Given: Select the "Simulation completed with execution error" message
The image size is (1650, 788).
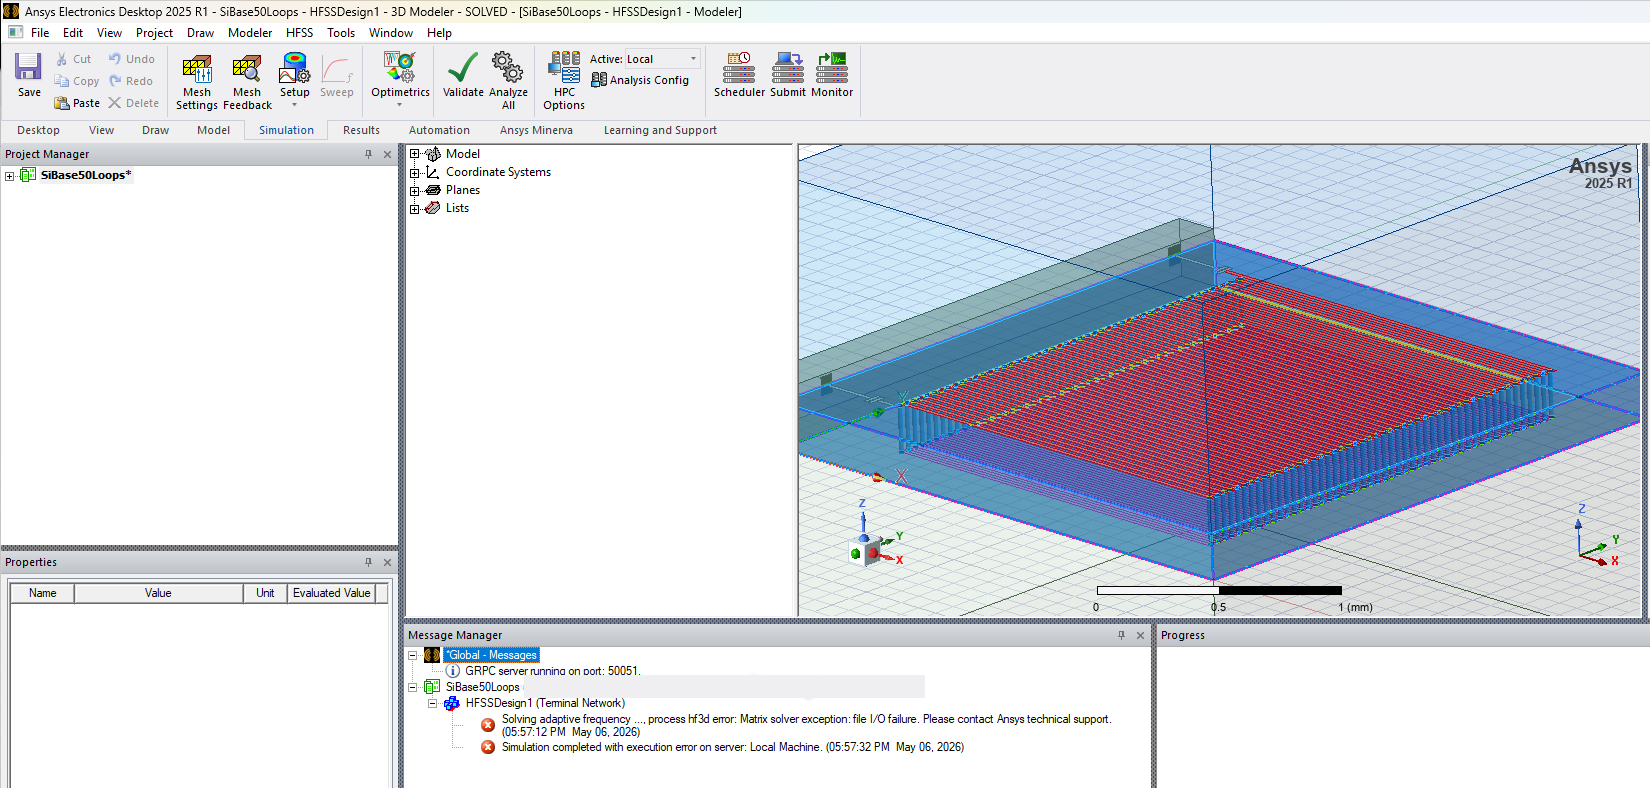Looking at the screenshot, I should 733,747.
